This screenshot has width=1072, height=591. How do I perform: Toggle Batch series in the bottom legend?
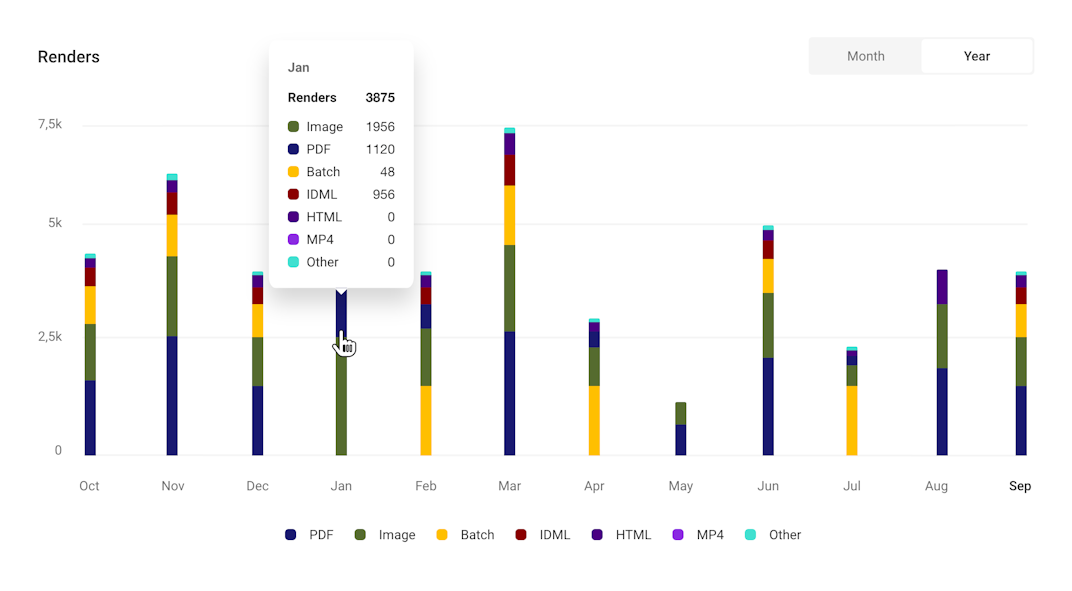465,535
